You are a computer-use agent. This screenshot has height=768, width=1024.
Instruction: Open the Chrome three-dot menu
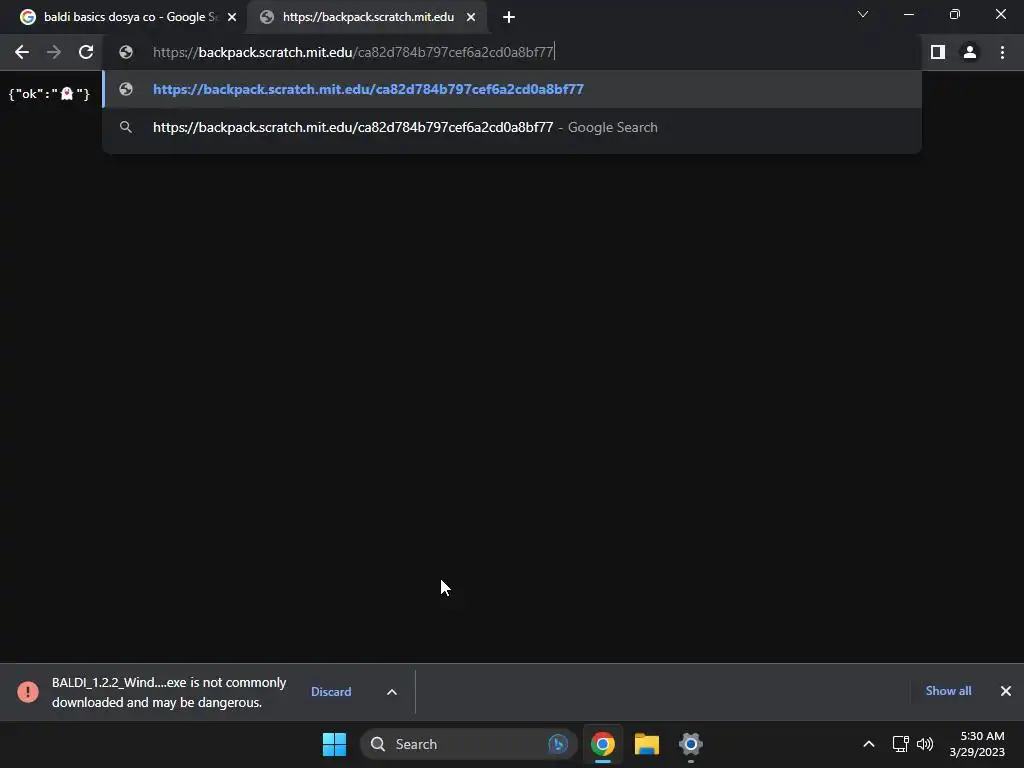click(1002, 52)
